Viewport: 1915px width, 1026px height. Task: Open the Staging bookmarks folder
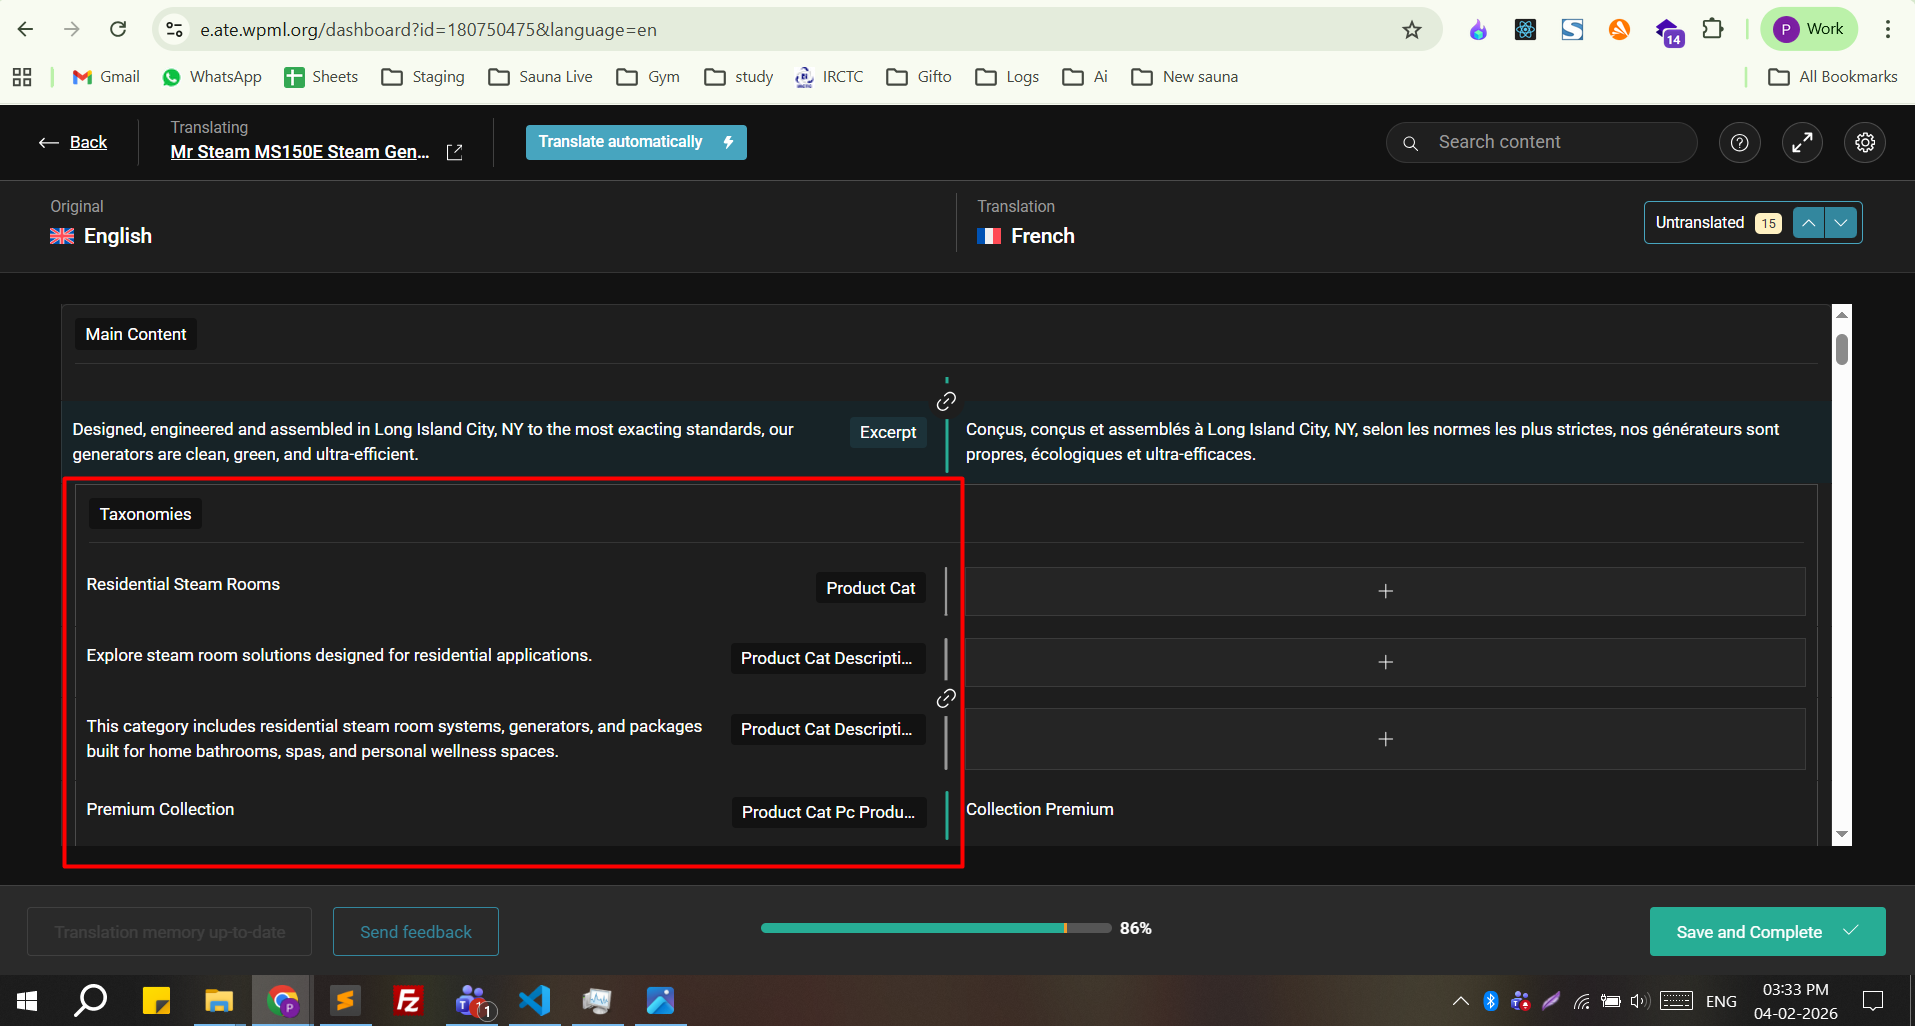pos(424,77)
